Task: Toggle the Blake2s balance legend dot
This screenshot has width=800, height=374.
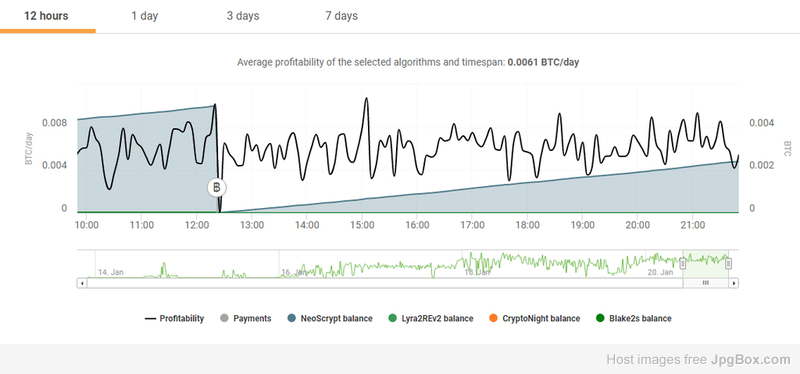Action: point(600,318)
